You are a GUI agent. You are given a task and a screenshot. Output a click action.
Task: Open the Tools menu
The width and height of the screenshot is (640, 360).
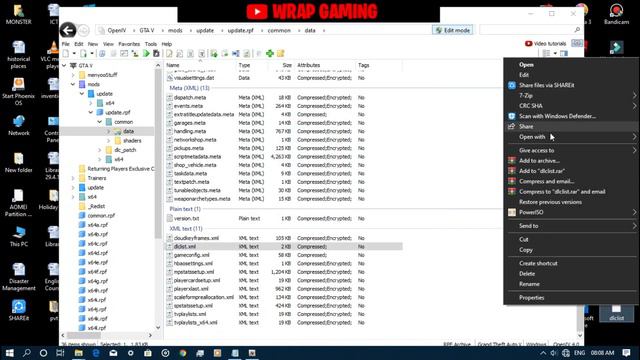pos(151,44)
